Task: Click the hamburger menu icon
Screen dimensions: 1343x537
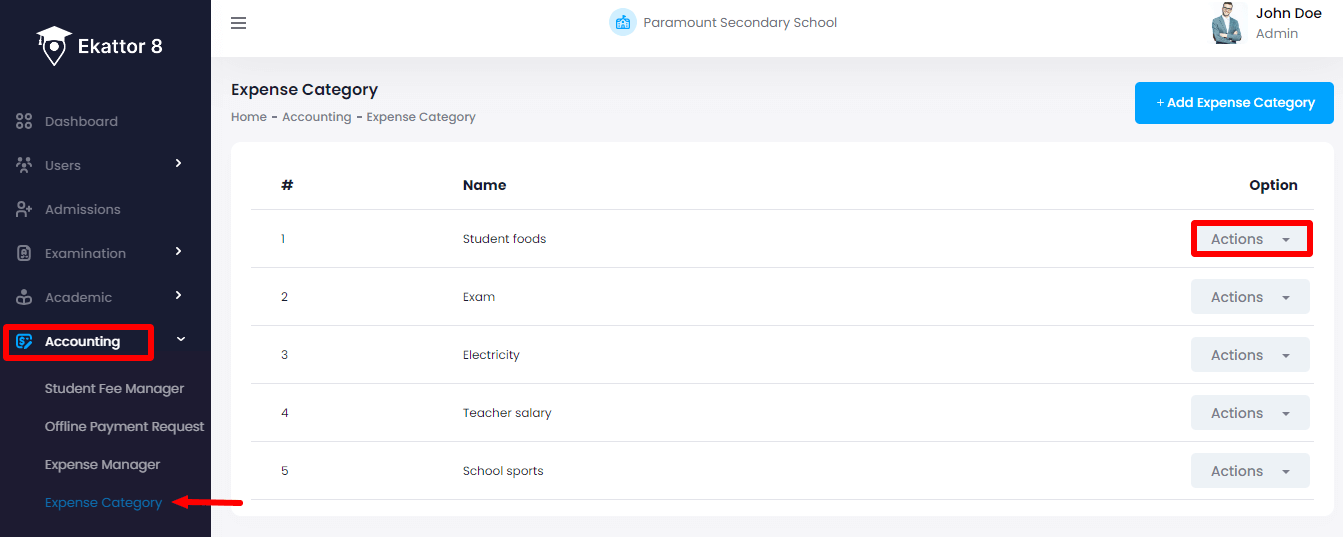Action: (x=238, y=23)
